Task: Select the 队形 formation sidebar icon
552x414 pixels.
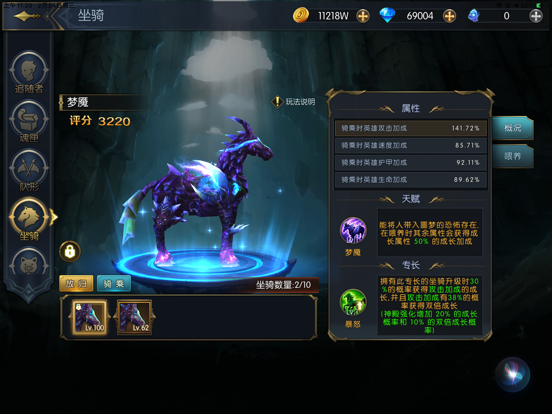Action: click(x=29, y=170)
